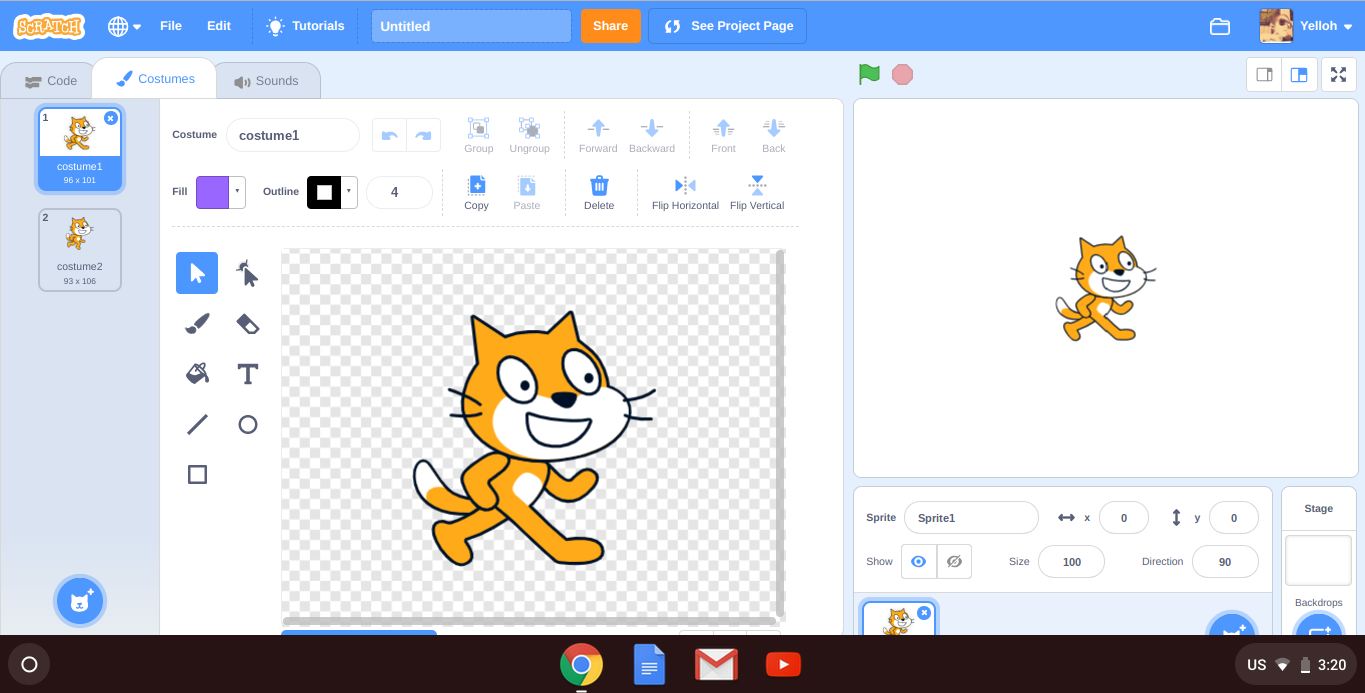Open the File menu
Viewport: 1365px width, 693px height.
pos(171,26)
